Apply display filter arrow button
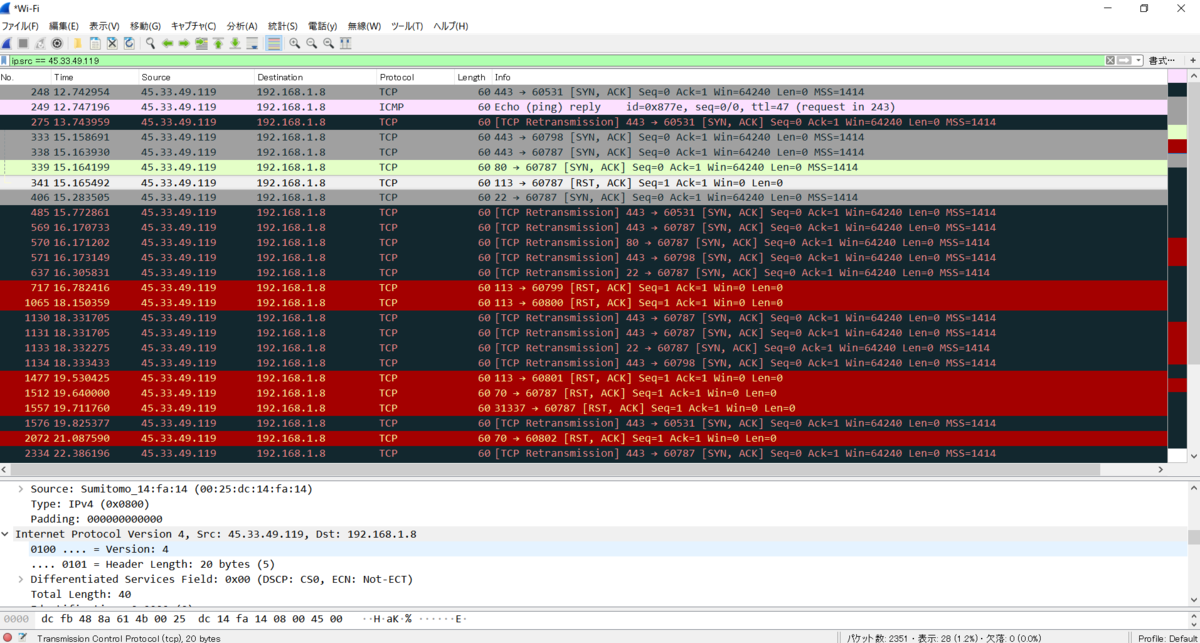The width and height of the screenshot is (1200, 643). [1124, 61]
